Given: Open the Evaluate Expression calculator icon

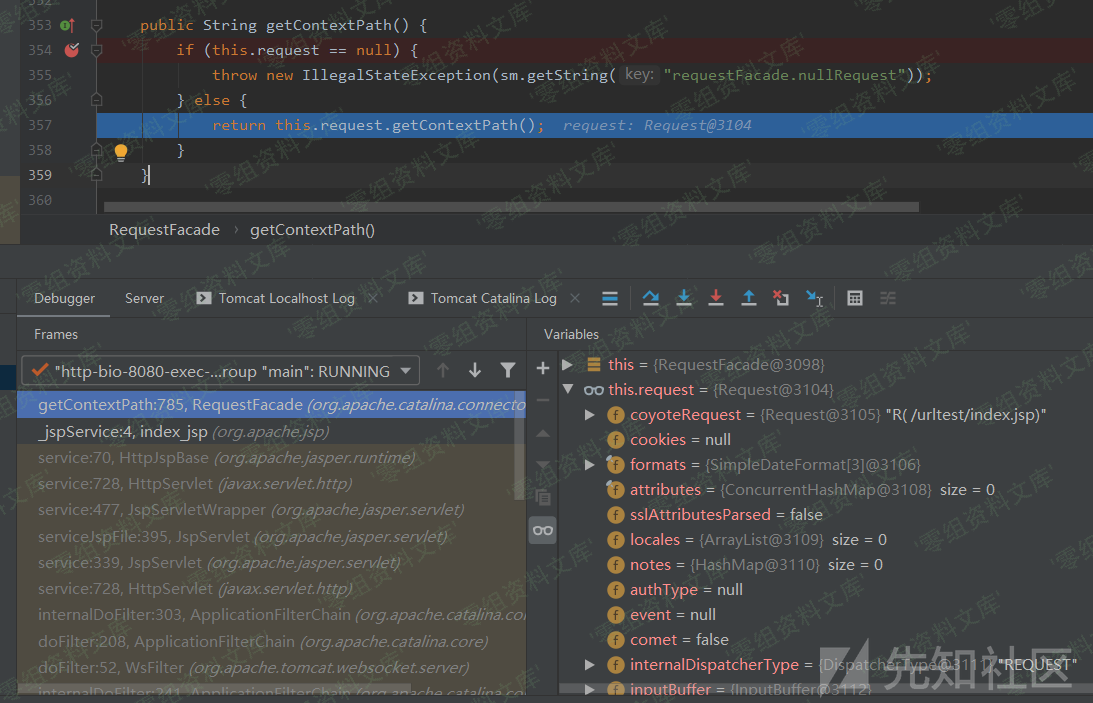Looking at the screenshot, I should point(855,298).
